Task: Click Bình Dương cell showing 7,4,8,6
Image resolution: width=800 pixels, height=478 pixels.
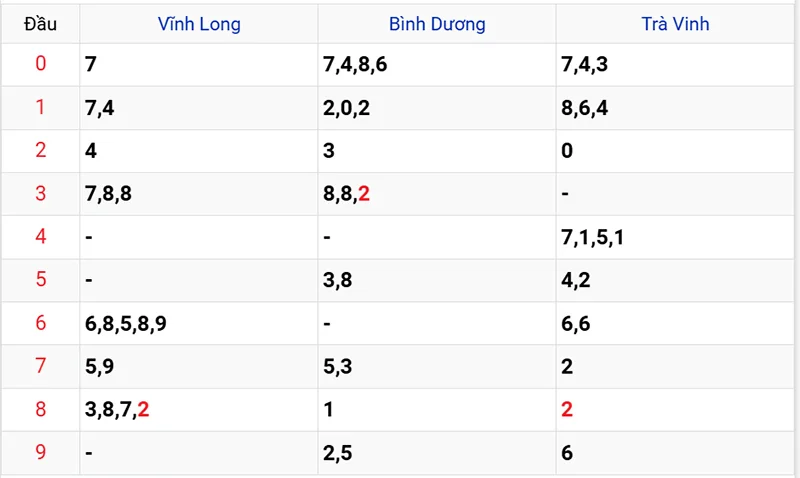Action: point(355,64)
